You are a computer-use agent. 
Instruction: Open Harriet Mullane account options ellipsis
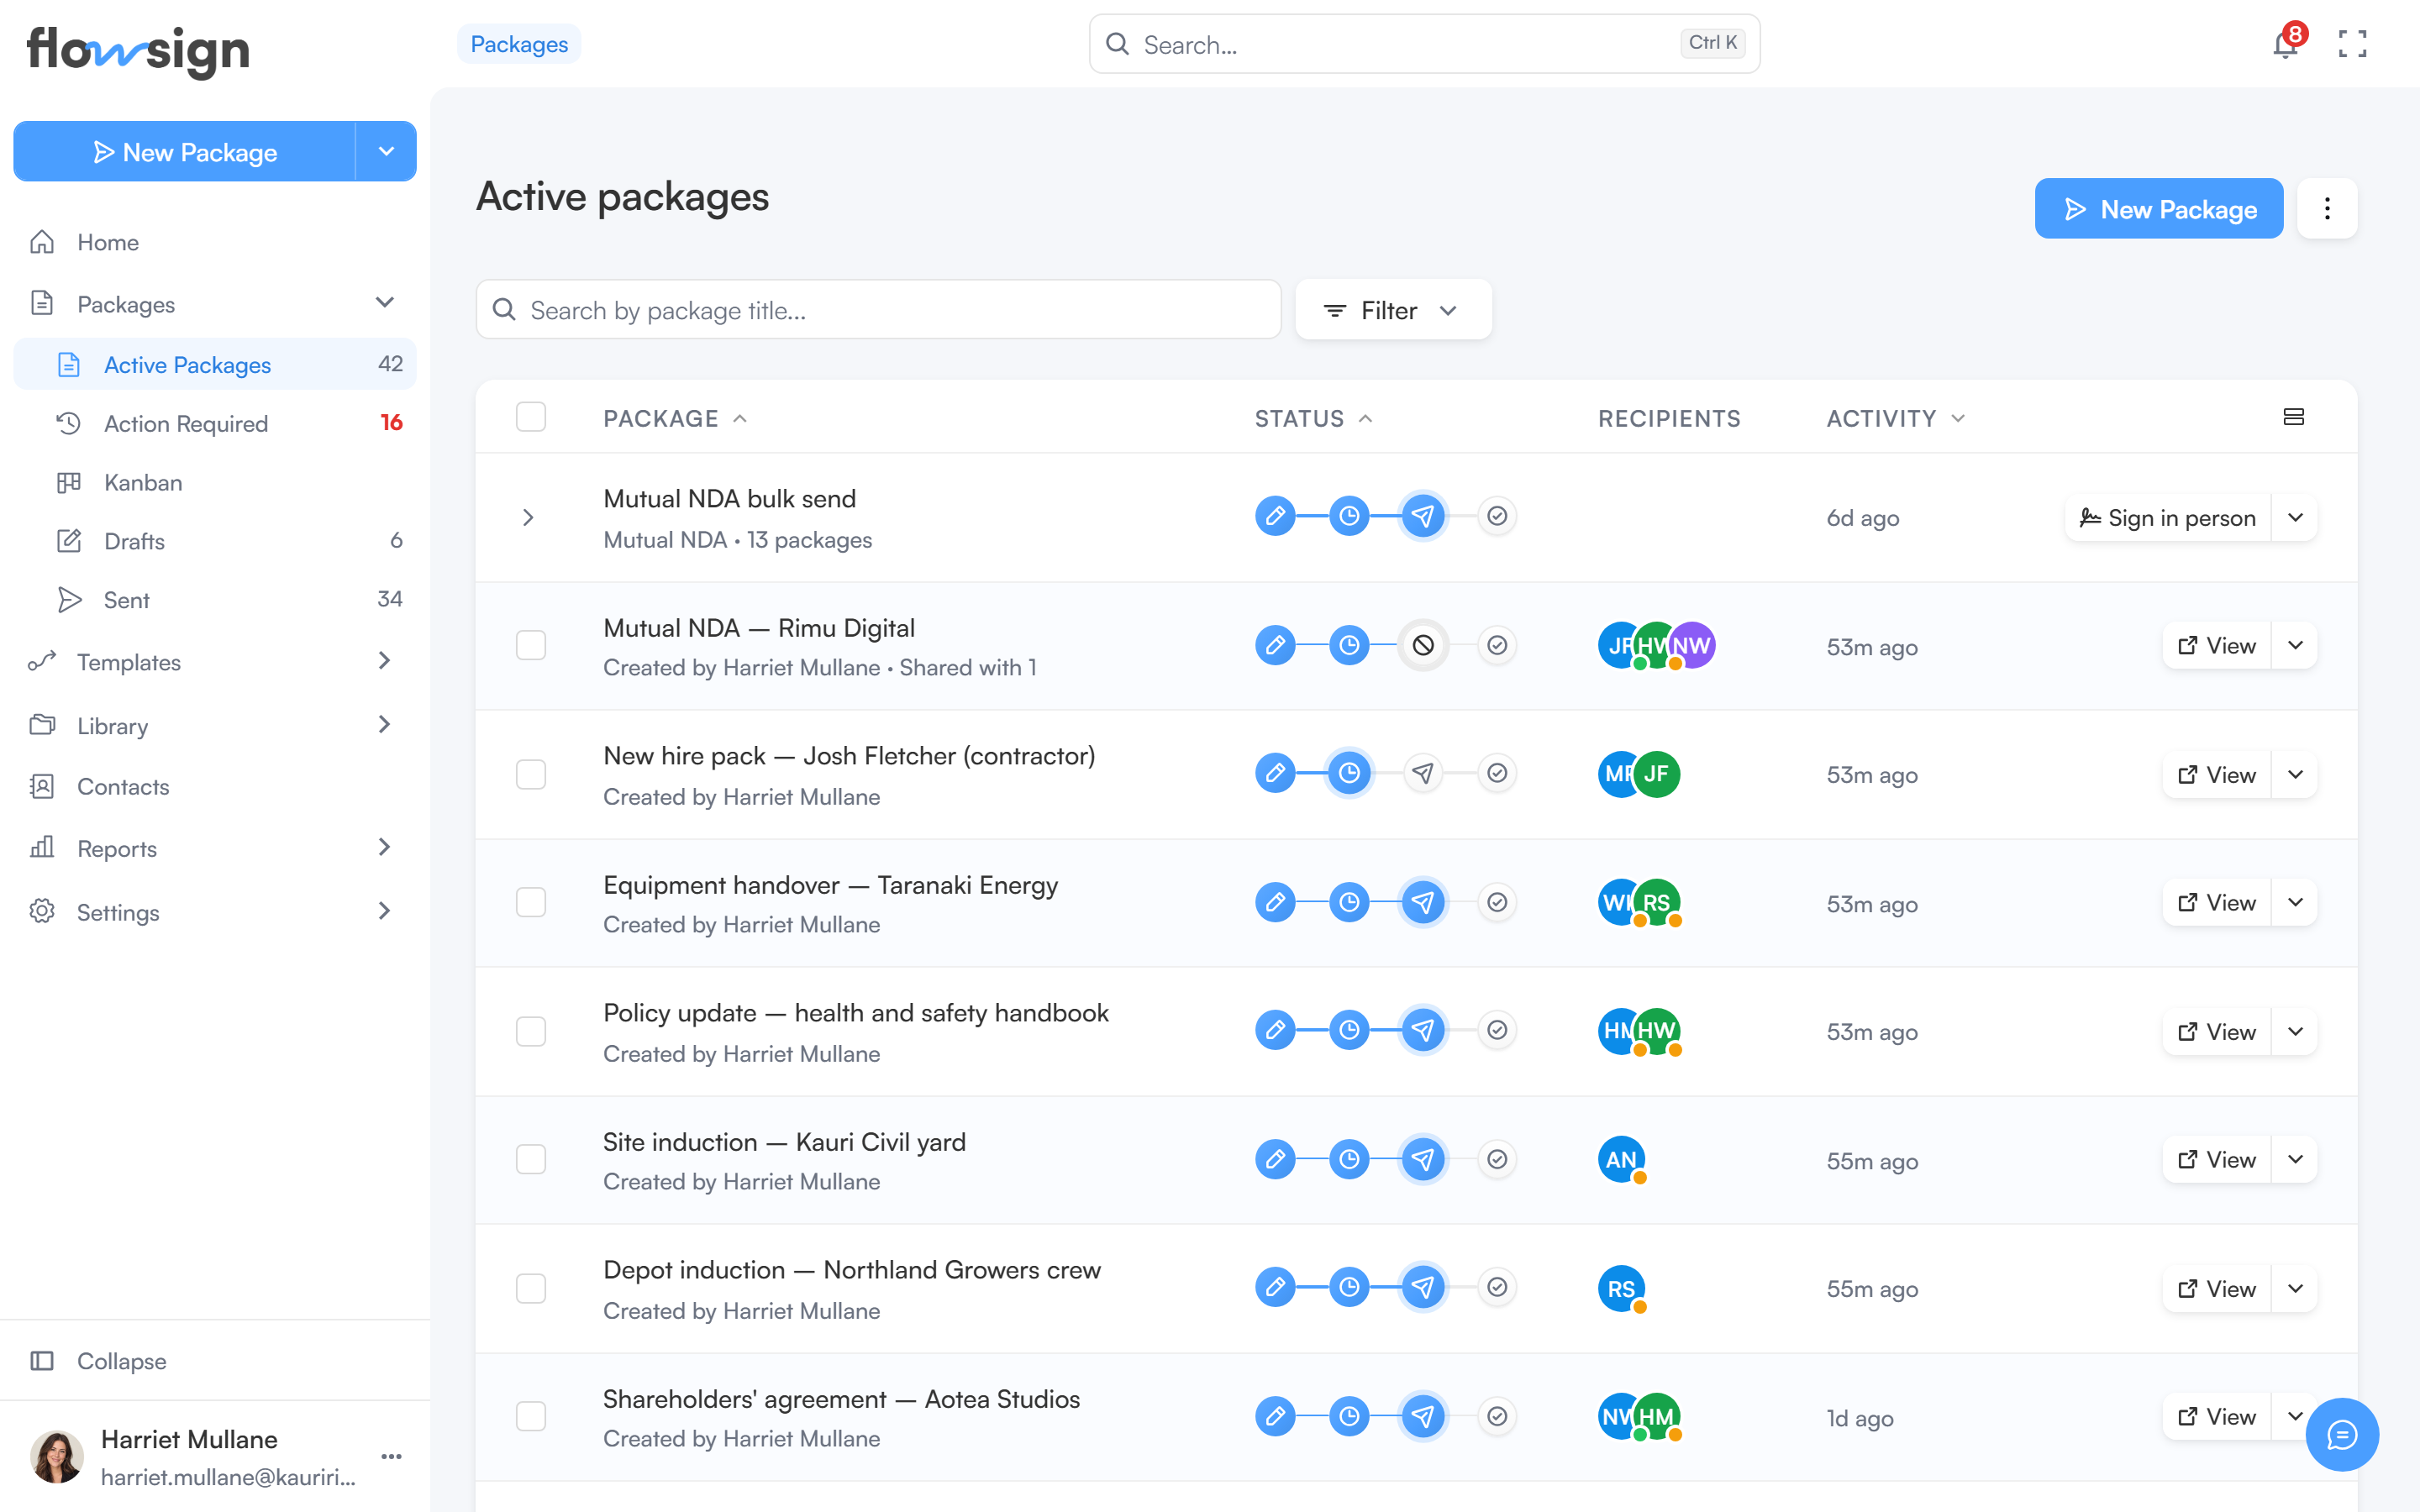pos(391,1456)
